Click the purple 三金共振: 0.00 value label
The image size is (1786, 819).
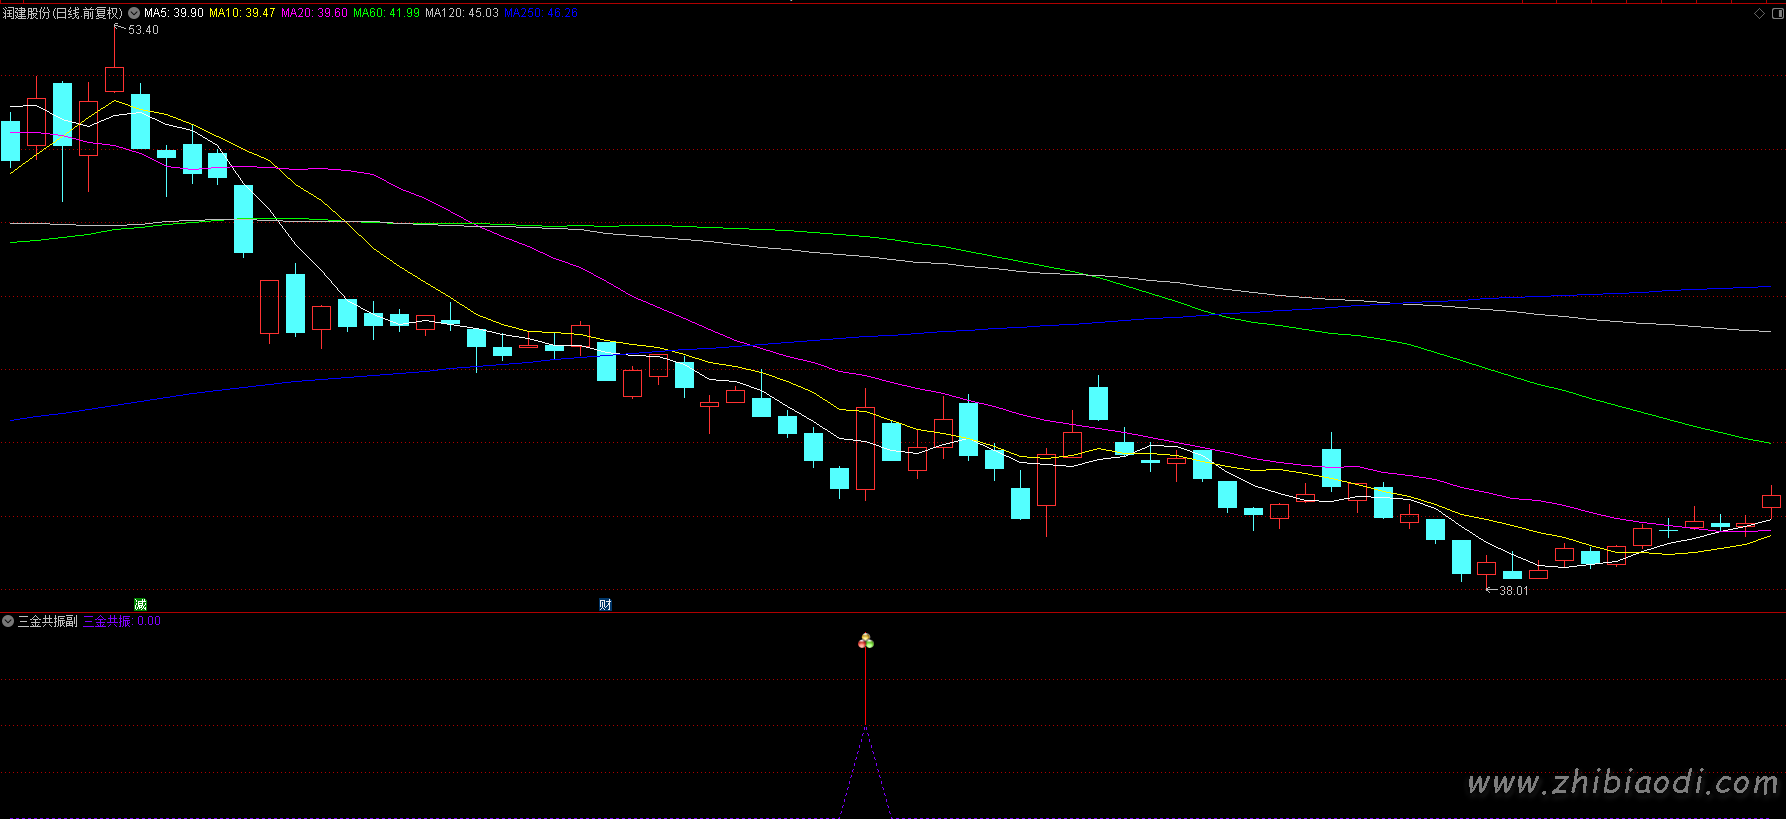pos(121,621)
